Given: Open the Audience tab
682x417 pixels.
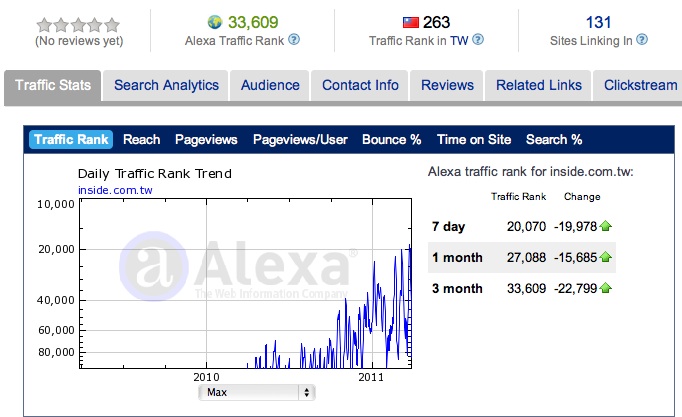Looking at the screenshot, I should pos(270,85).
